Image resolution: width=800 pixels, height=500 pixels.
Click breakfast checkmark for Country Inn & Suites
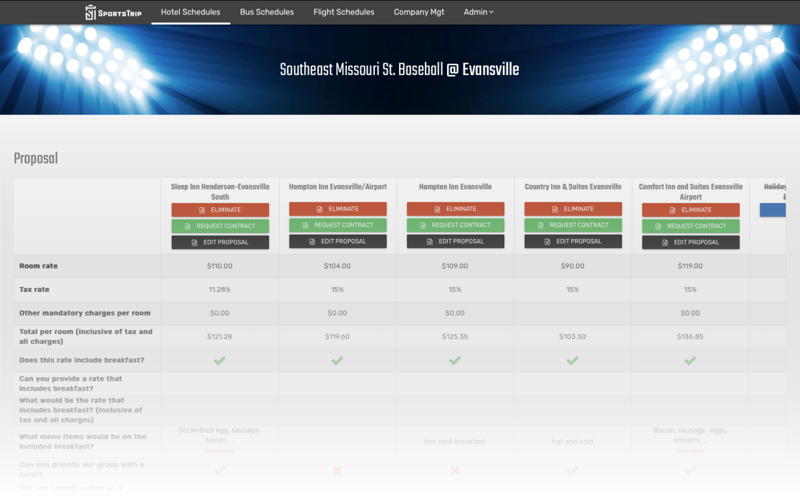coord(572,361)
